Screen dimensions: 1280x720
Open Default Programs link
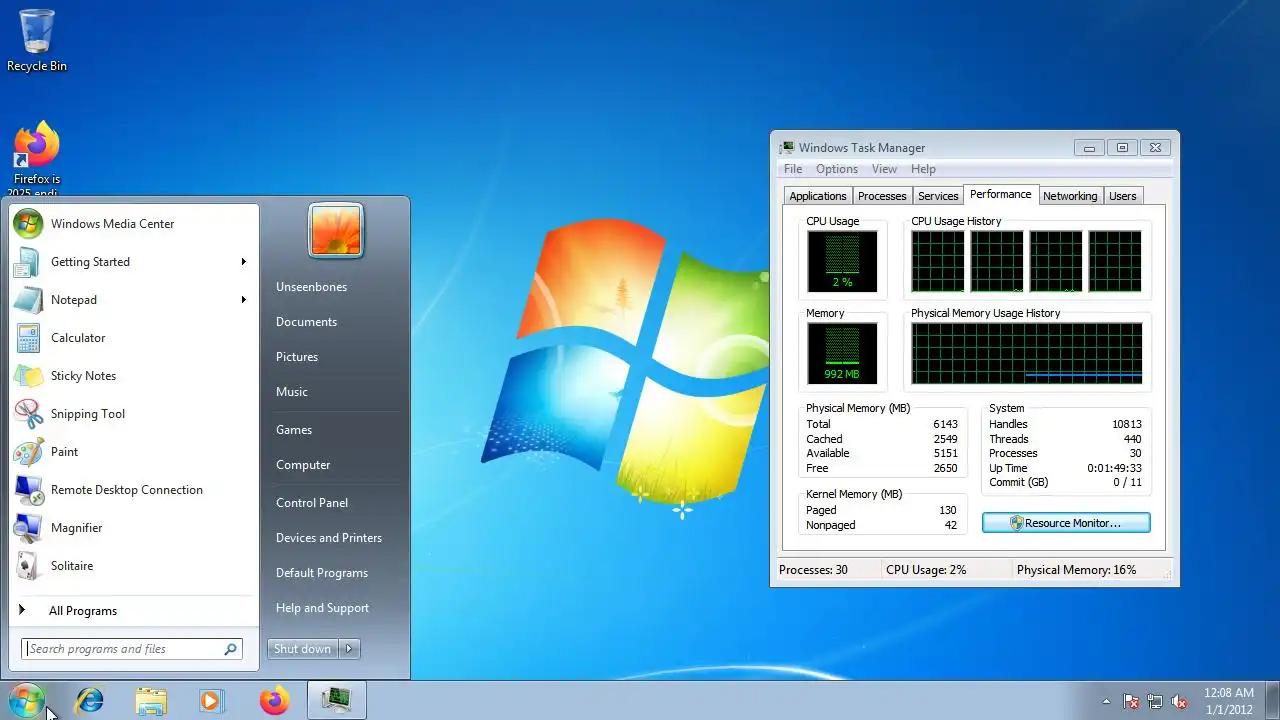(x=322, y=573)
